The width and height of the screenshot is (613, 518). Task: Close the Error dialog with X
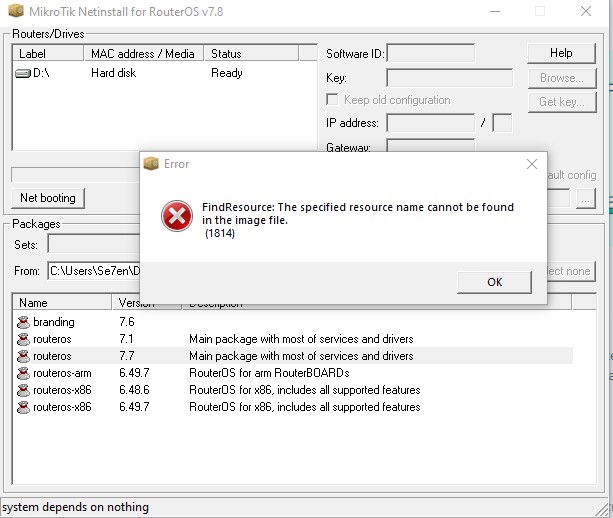[532, 164]
